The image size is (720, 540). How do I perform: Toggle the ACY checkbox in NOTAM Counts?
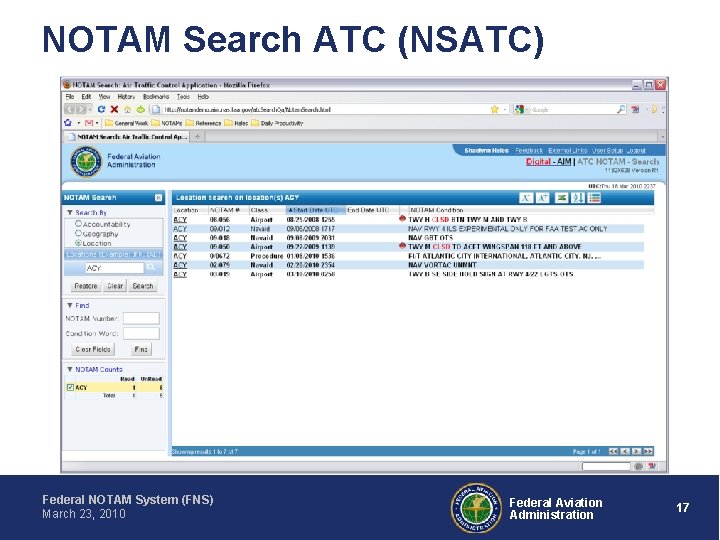click(70, 388)
